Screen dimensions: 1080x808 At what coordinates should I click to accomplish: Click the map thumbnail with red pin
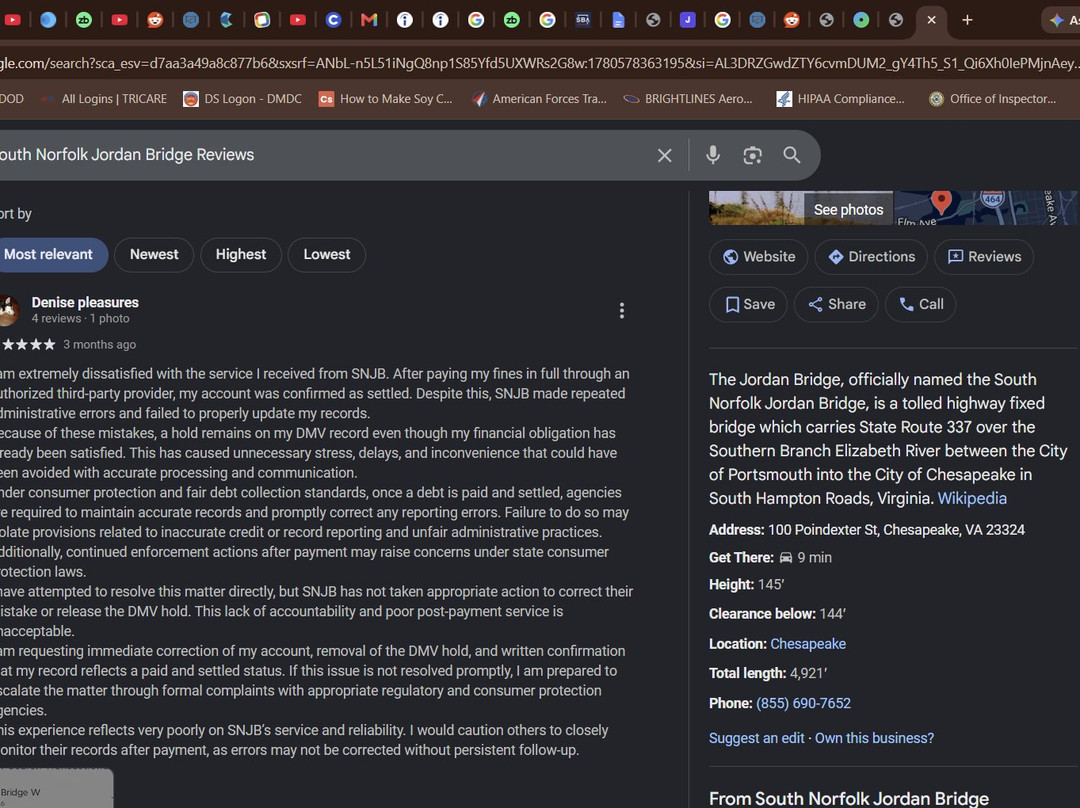985,208
